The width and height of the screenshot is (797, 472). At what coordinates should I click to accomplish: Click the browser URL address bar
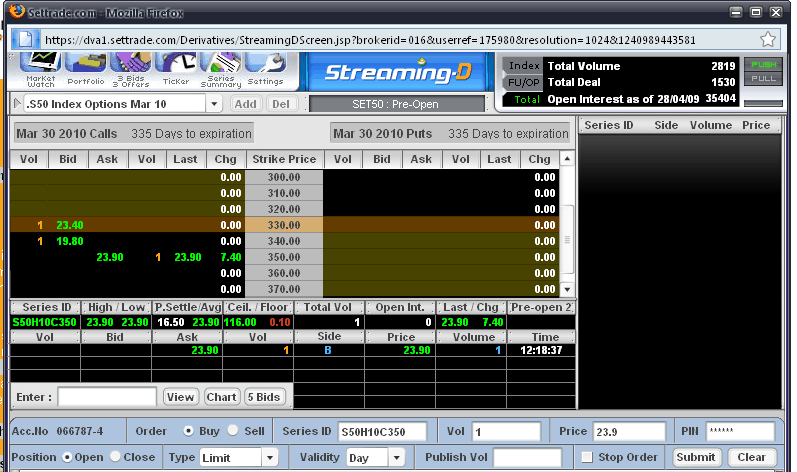[x=396, y=40]
